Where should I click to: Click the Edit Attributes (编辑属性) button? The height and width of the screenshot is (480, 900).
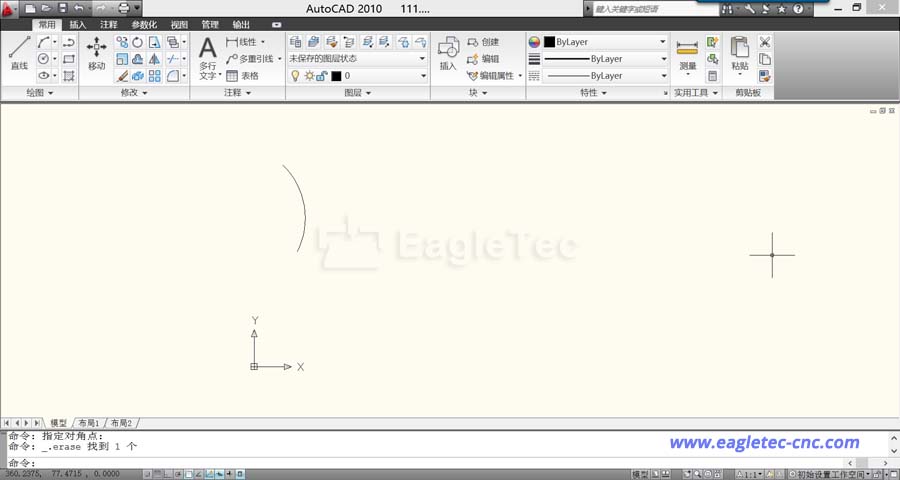[x=491, y=75]
